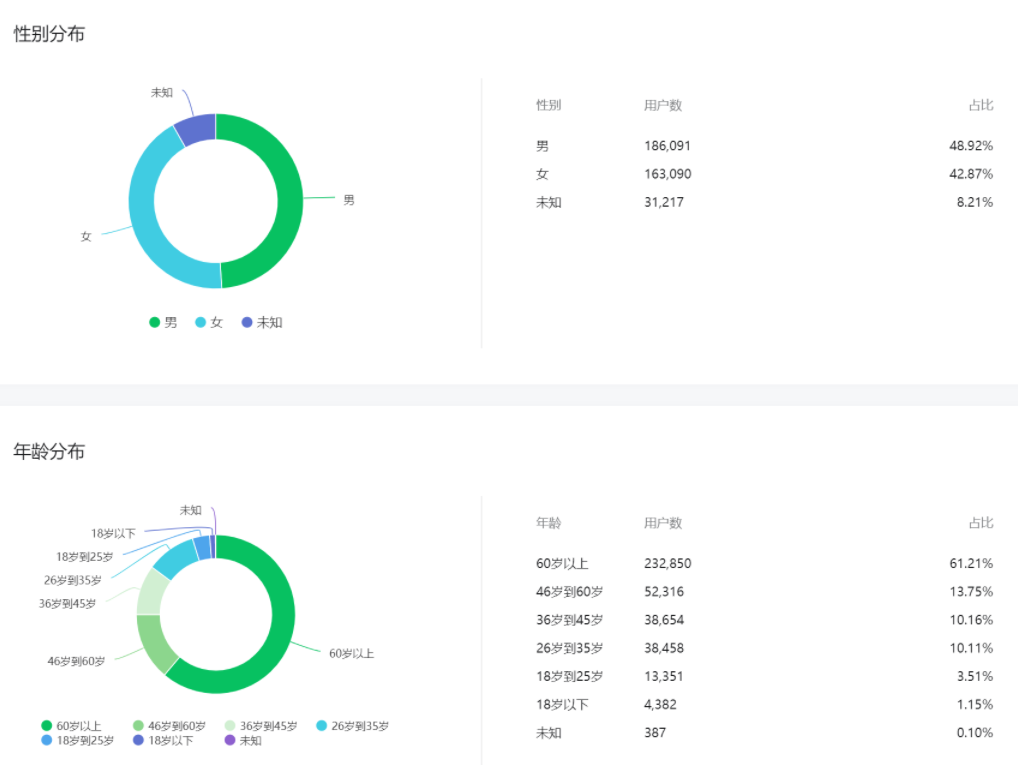Toggle 36岁到45岁 legend entry in age chart
This screenshot has height=765, width=1018.
tap(261, 726)
